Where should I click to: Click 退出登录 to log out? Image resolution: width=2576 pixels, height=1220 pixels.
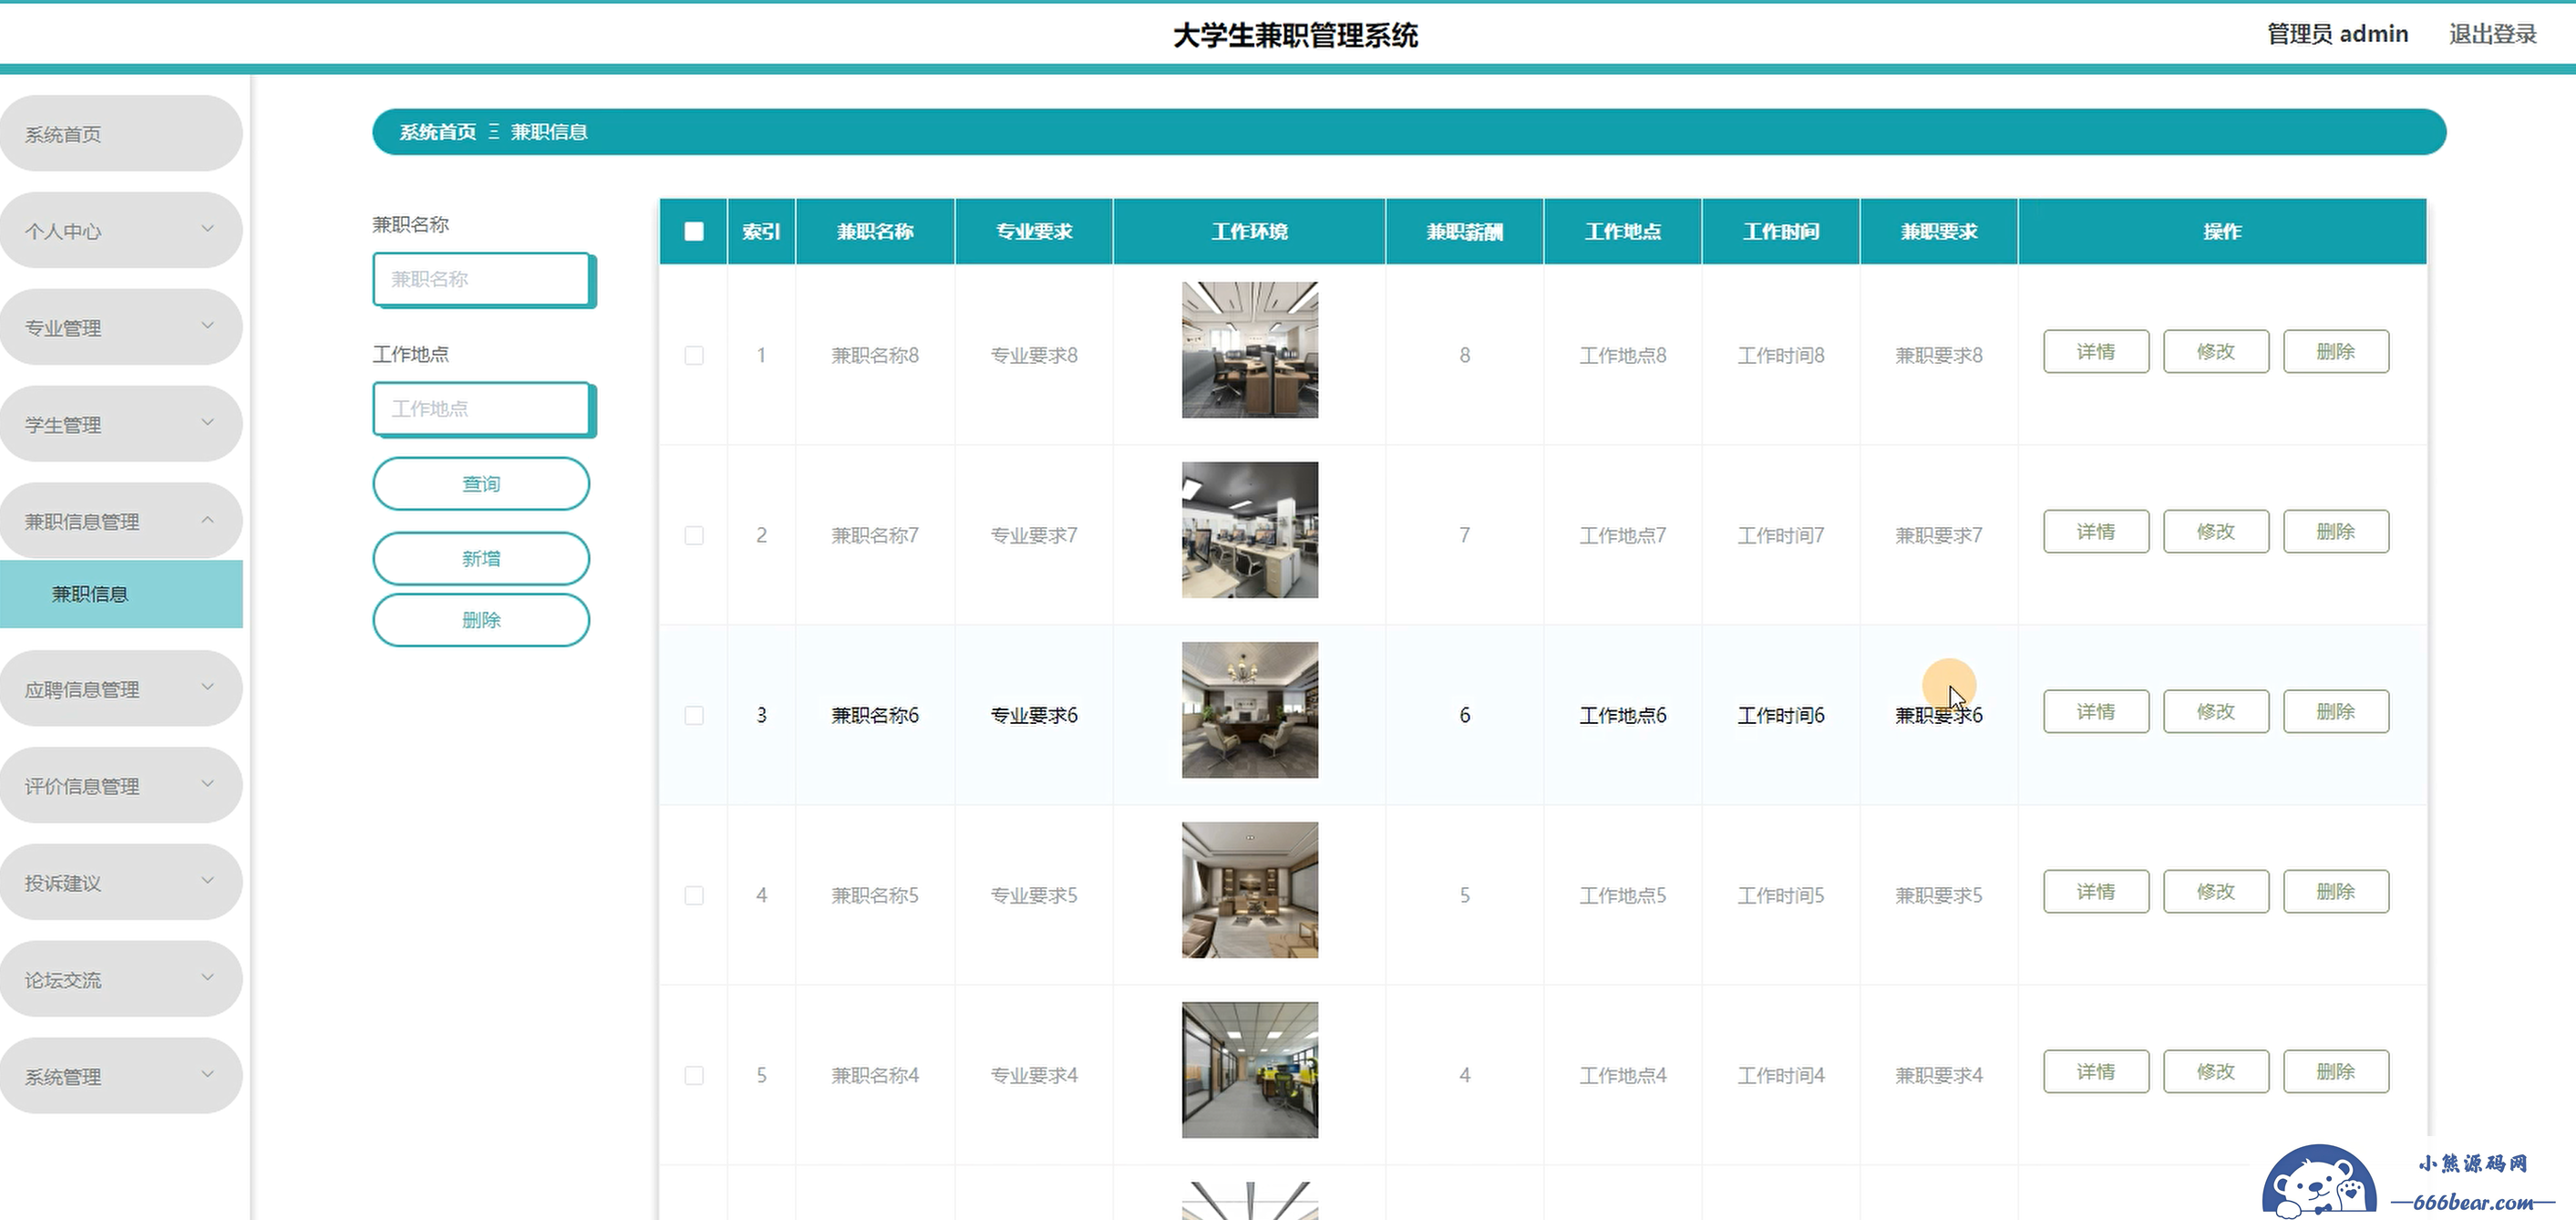pyautogui.click(x=2492, y=34)
